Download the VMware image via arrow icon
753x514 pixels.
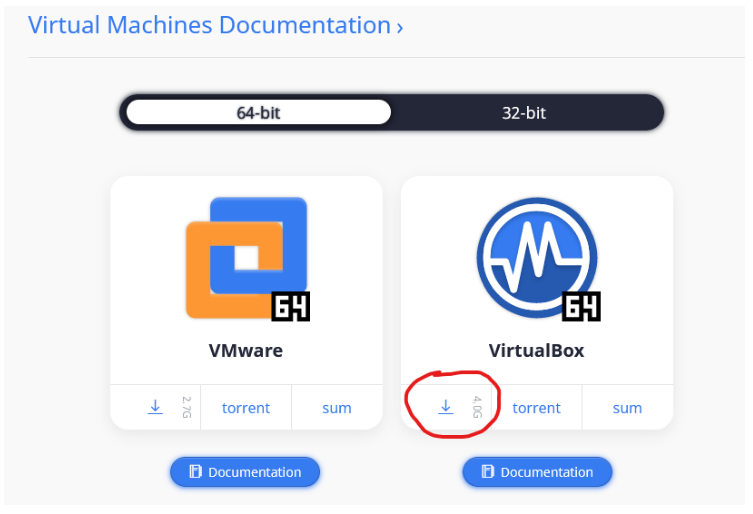(155, 407)
